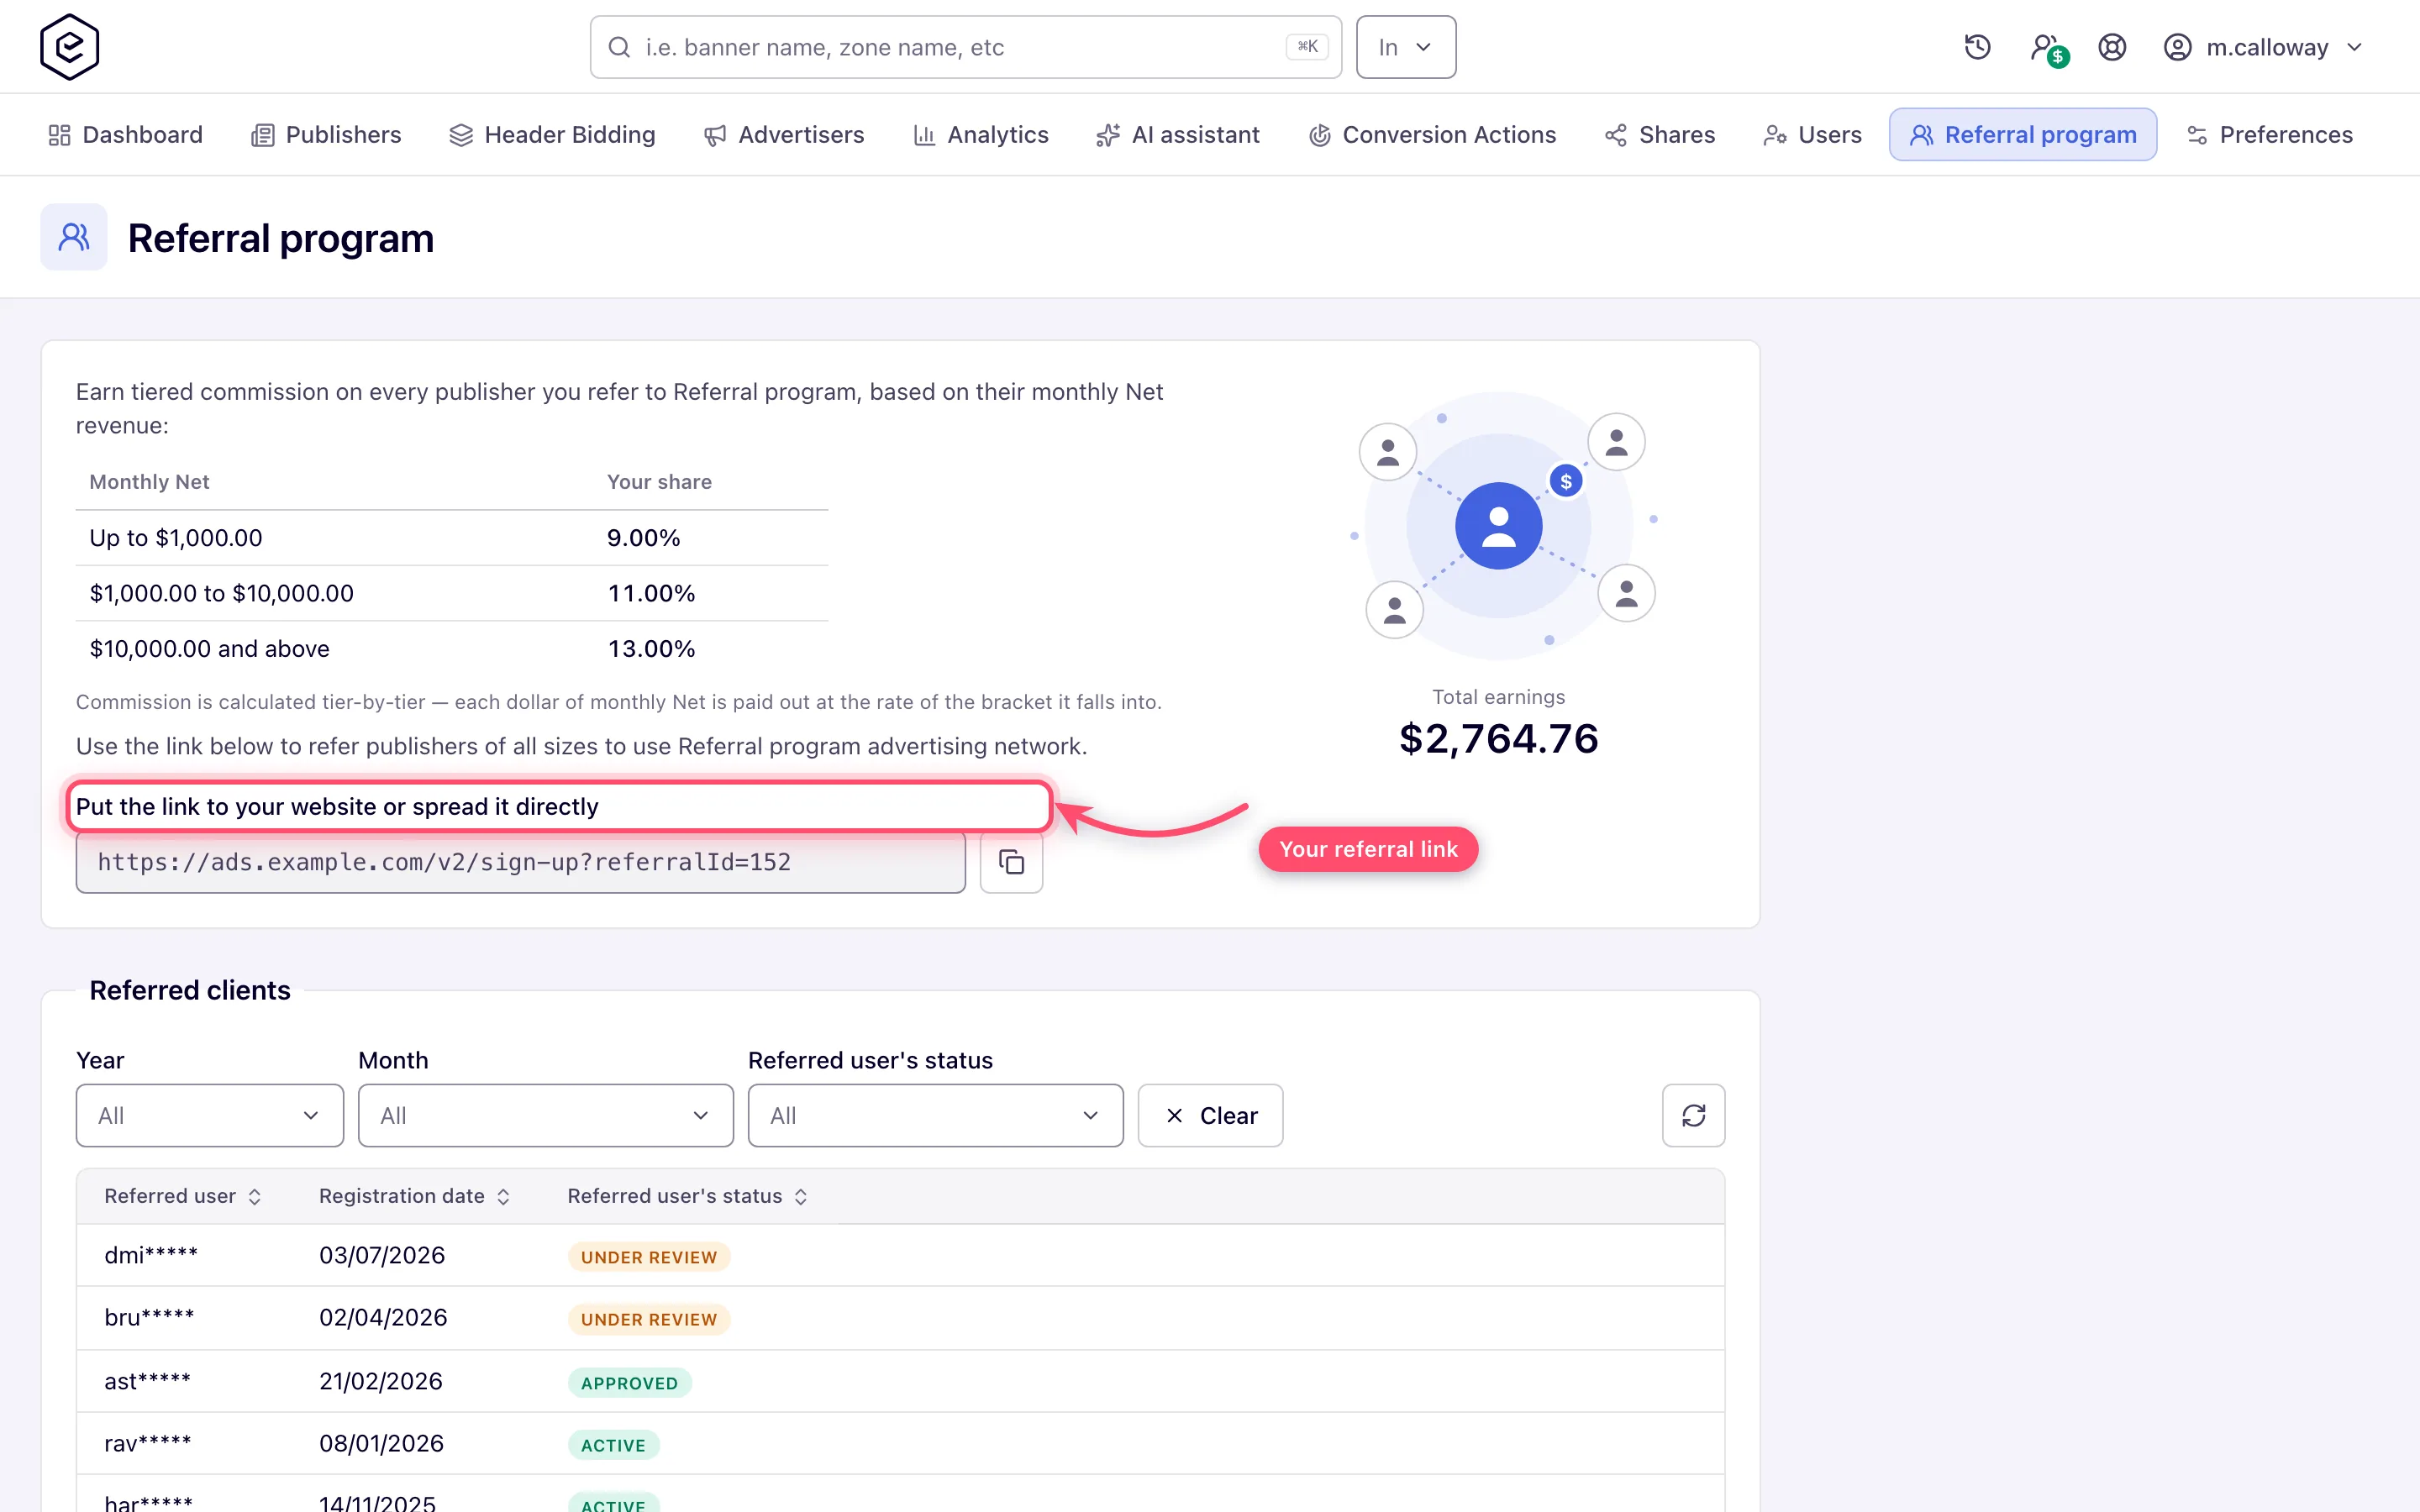
Task: Go to the Dashboard tab
Action: pyautogui.click(x=125, y=134)
